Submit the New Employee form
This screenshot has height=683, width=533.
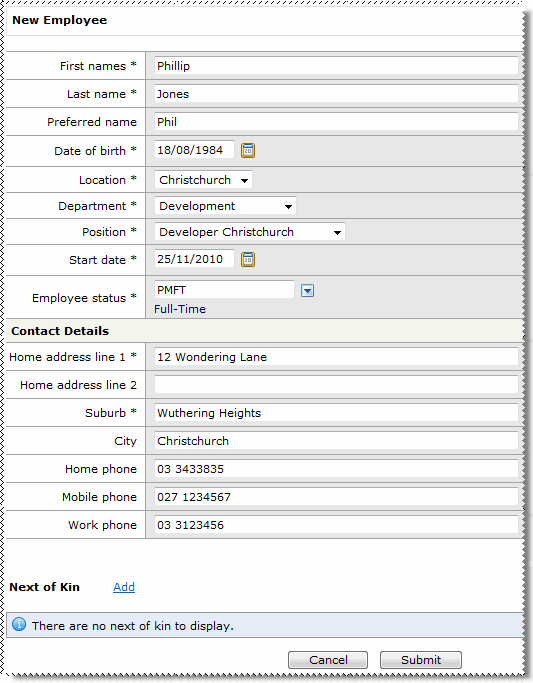(421, 660)
